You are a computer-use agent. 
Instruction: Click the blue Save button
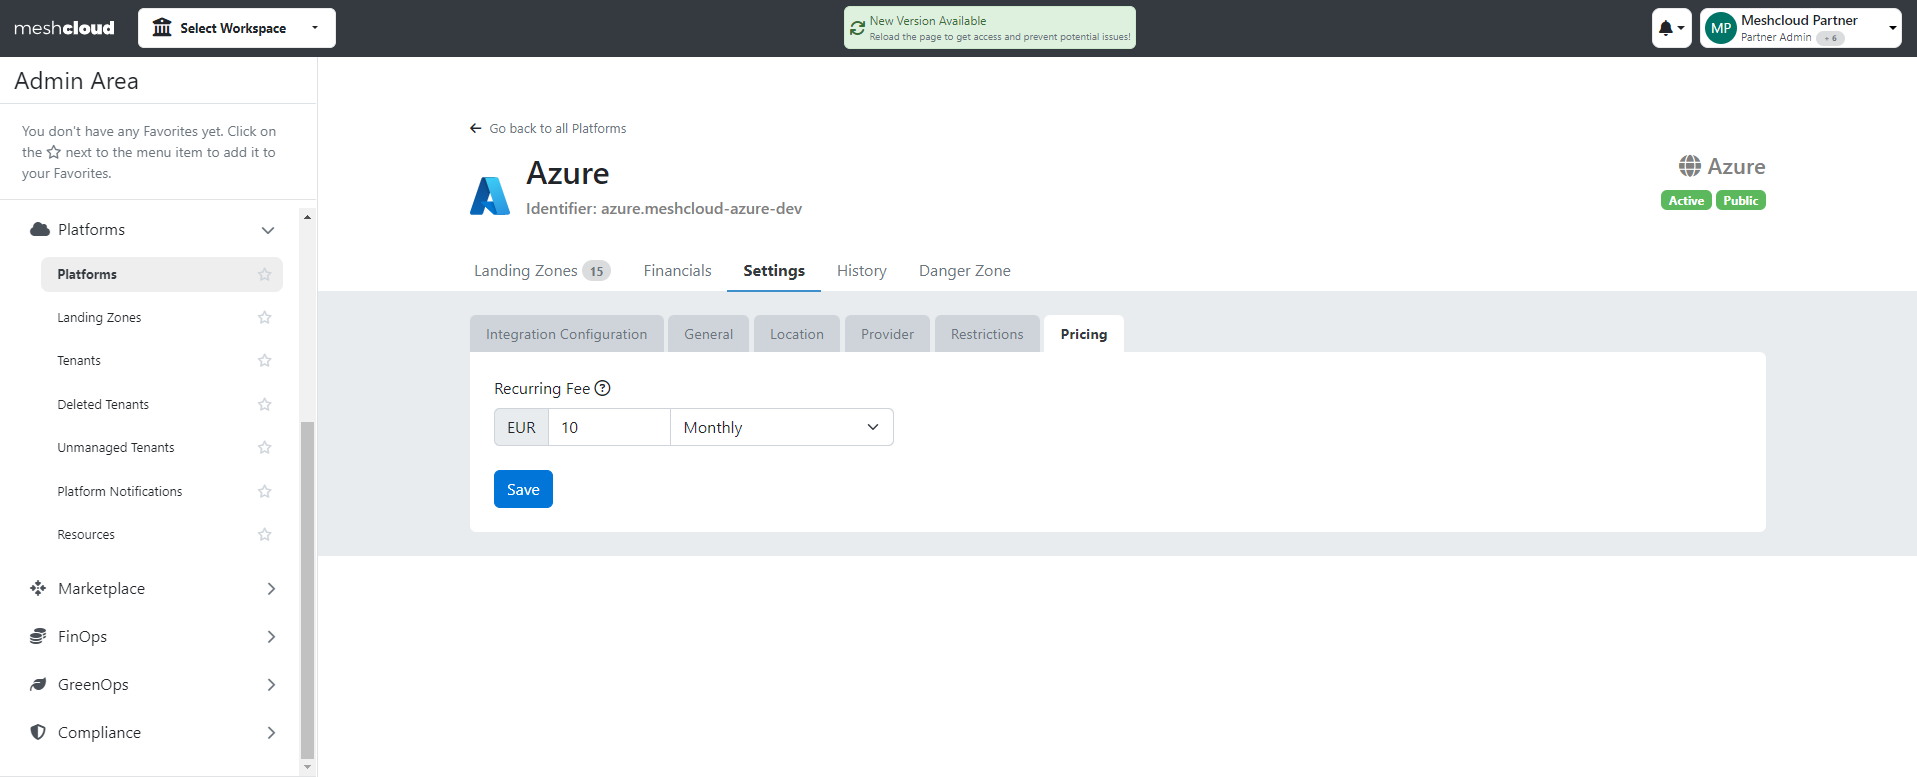pyautogui.click(x=523, y=489)
